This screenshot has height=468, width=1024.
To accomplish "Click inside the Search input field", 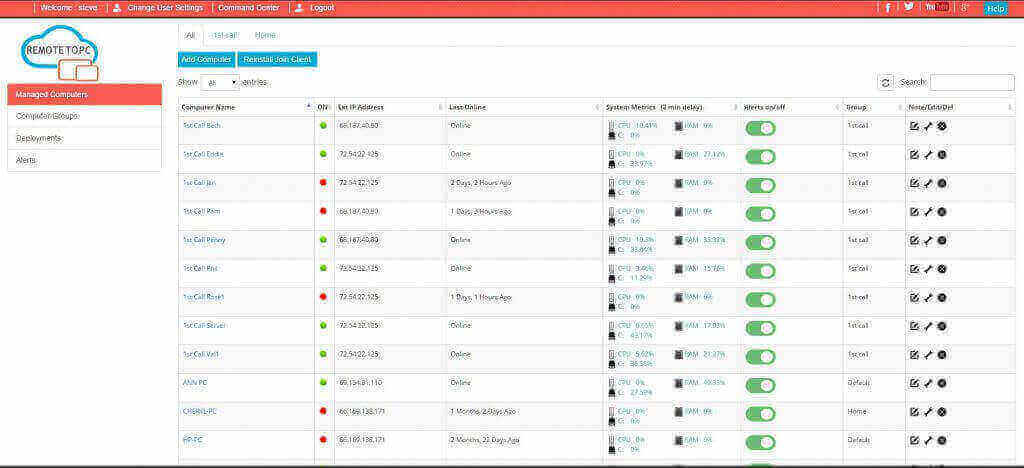I will tap(972, 83).
